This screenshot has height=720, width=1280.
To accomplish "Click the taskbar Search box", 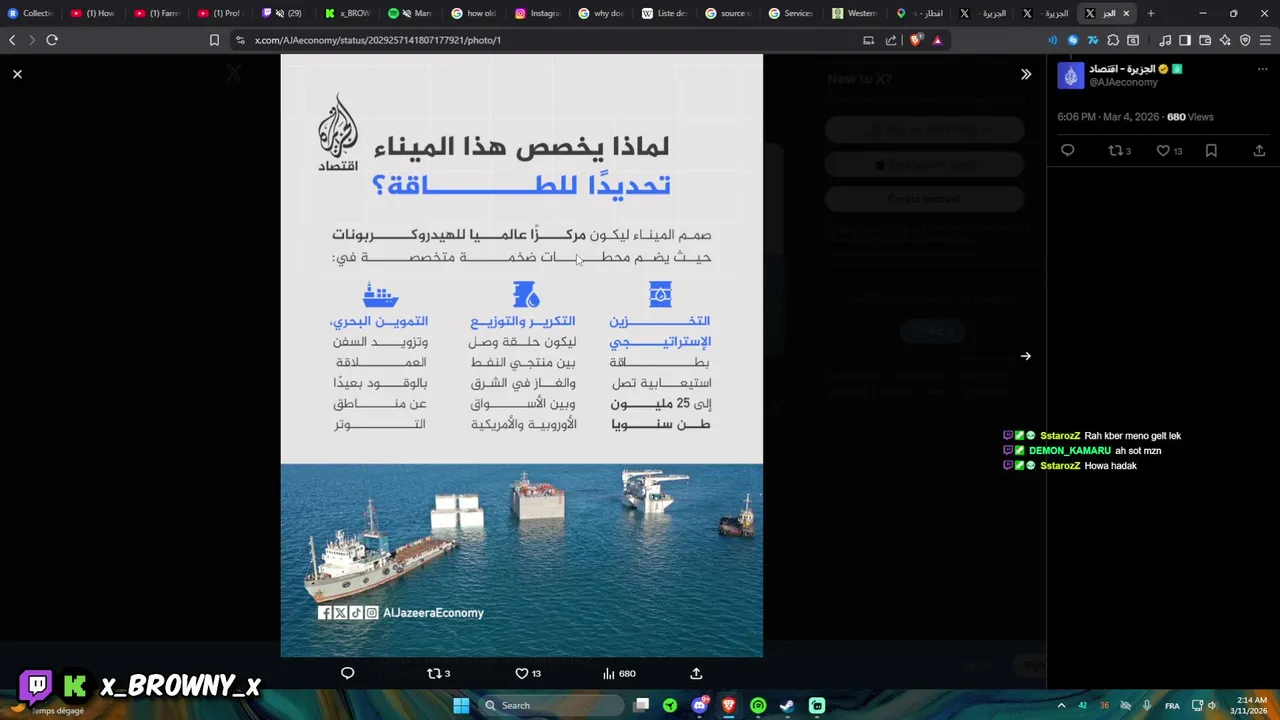I will tap(550, 705).
